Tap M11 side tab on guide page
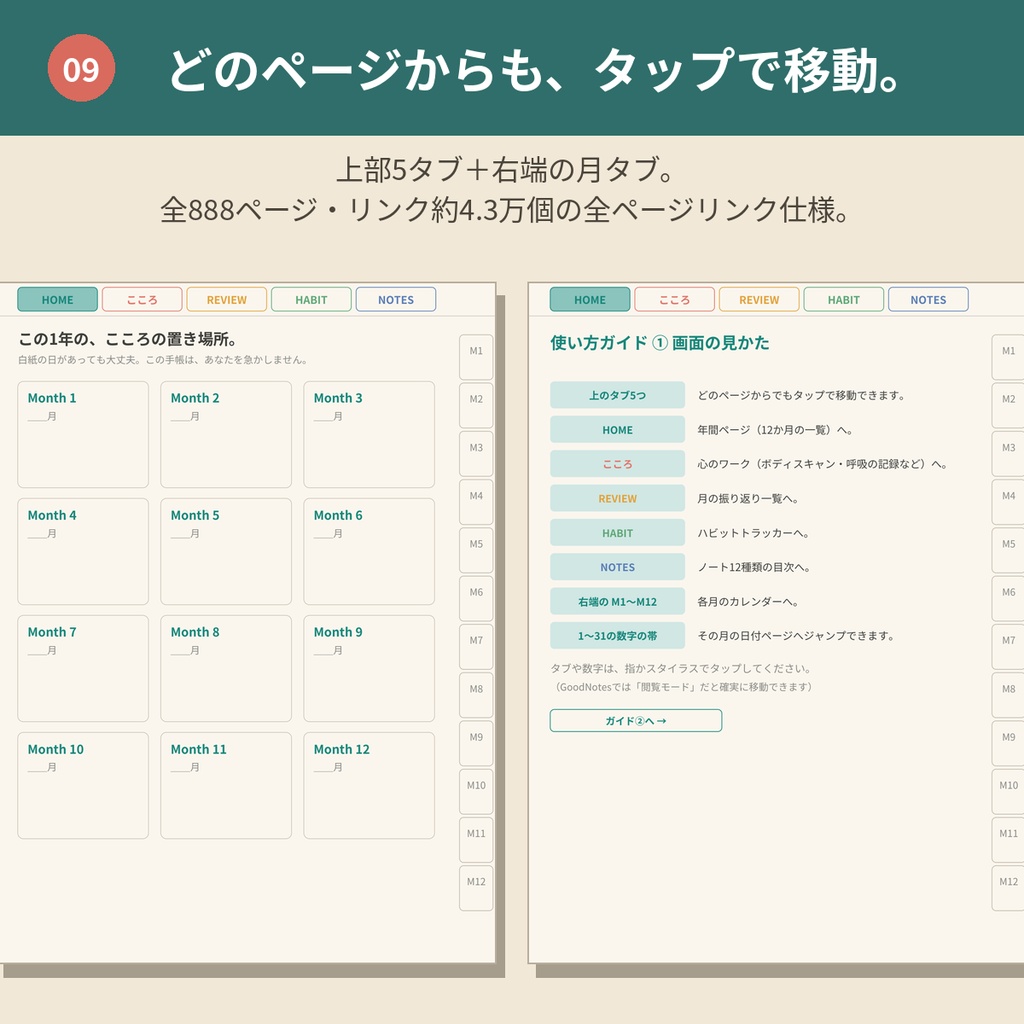Viewport: 1024px width, 1024px height. 1008,840
